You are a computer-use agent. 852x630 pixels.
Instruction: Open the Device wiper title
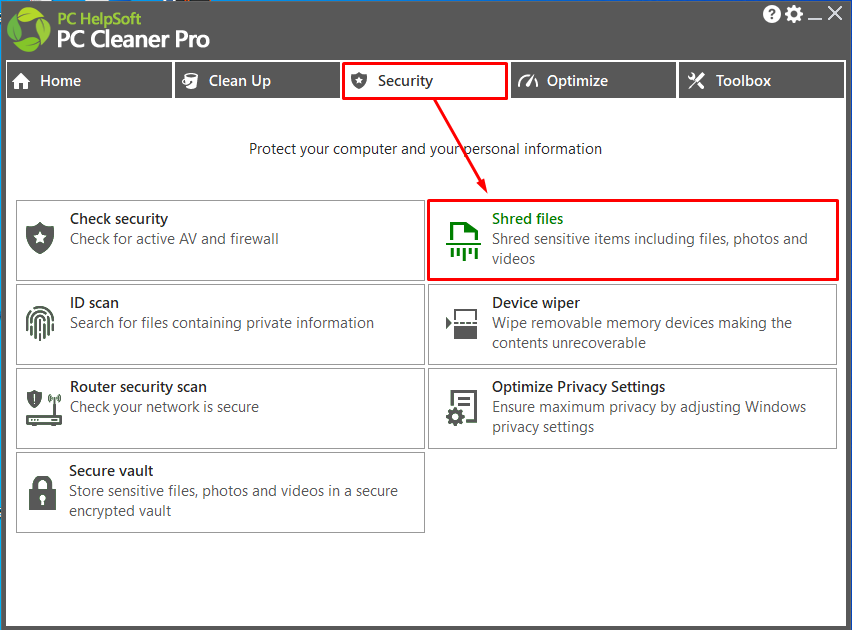point(536,303)
